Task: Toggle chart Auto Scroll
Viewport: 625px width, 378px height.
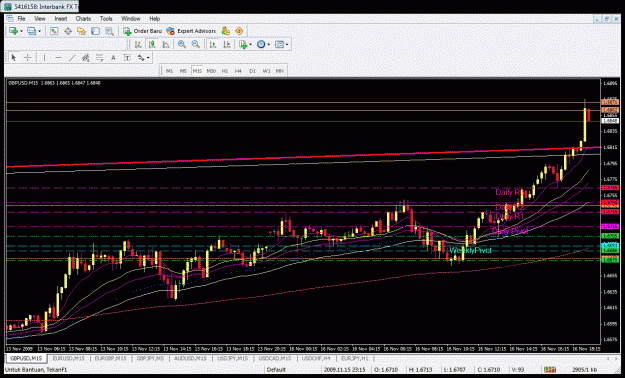Action: 213,45
